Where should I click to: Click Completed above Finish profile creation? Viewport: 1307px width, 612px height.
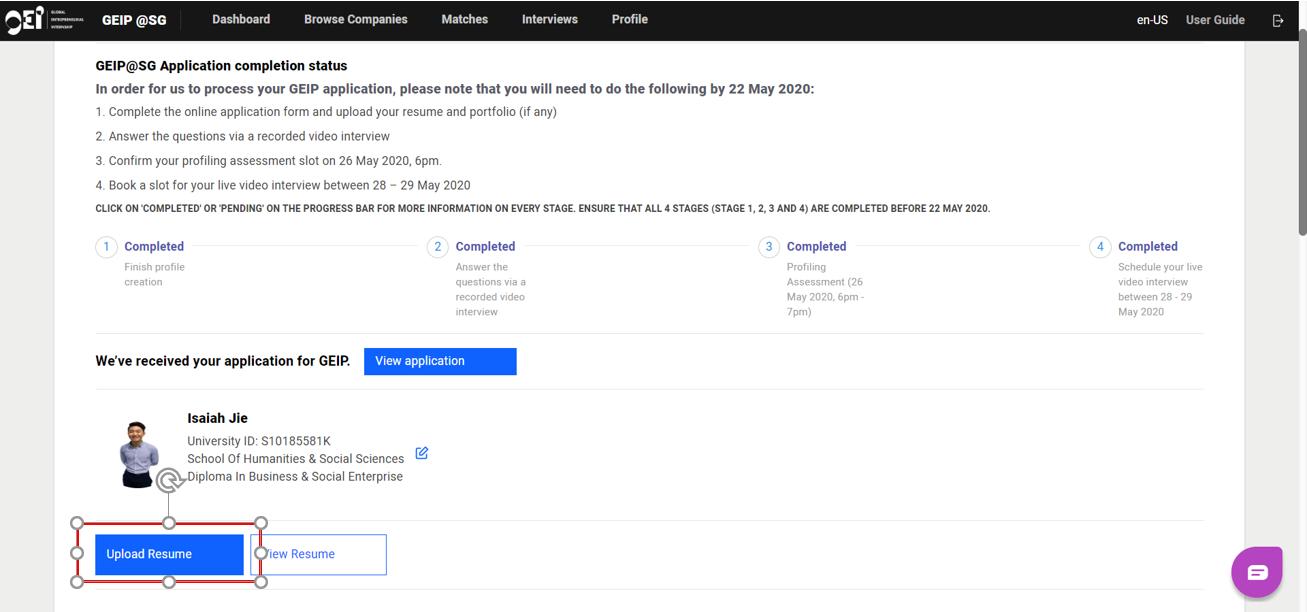pos(154,247)
